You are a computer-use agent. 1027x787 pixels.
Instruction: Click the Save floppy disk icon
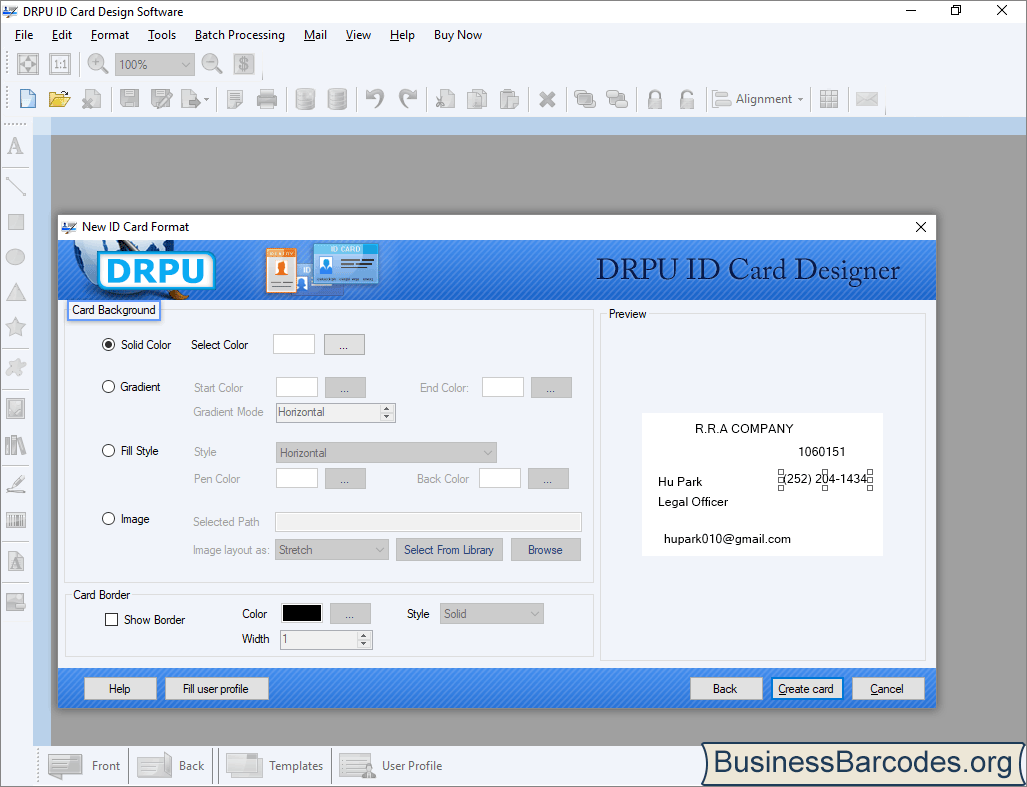129,99
